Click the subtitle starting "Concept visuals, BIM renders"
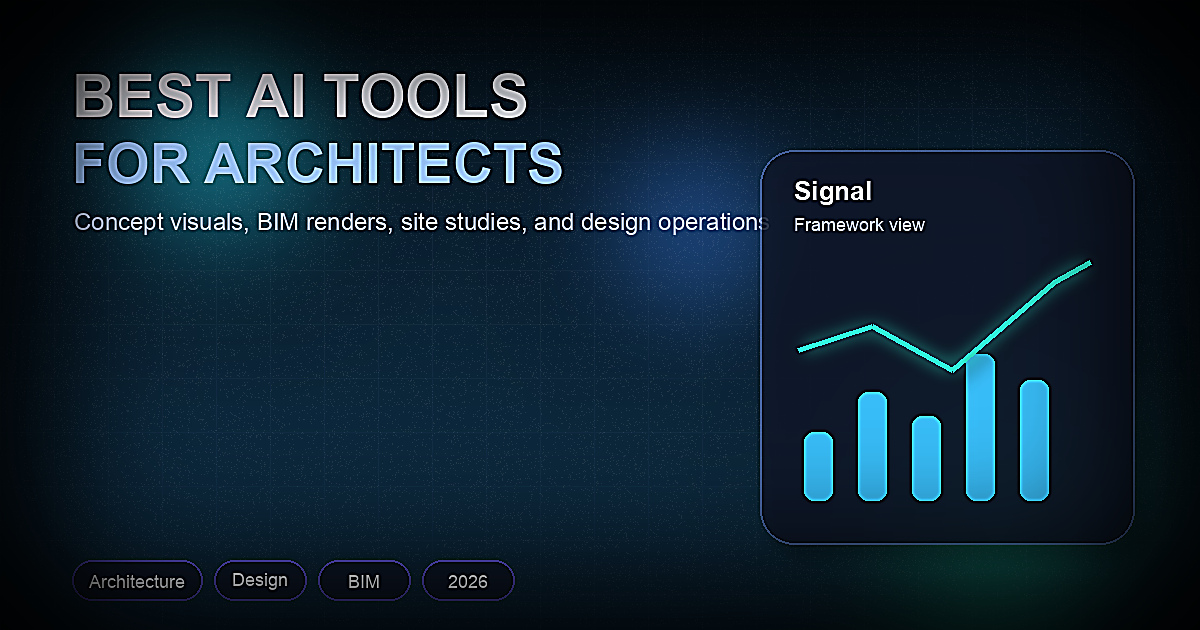The height and width of the screenshot is (630, 1200). point(422,222)
